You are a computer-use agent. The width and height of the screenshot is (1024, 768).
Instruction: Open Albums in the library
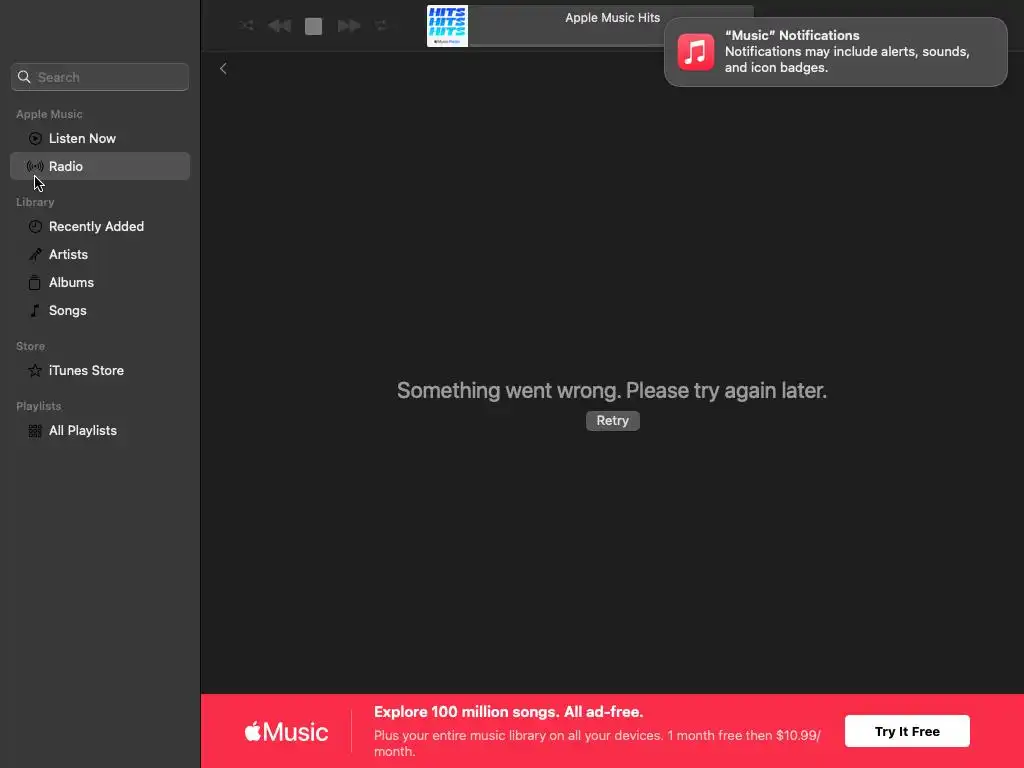click(100, 283)
